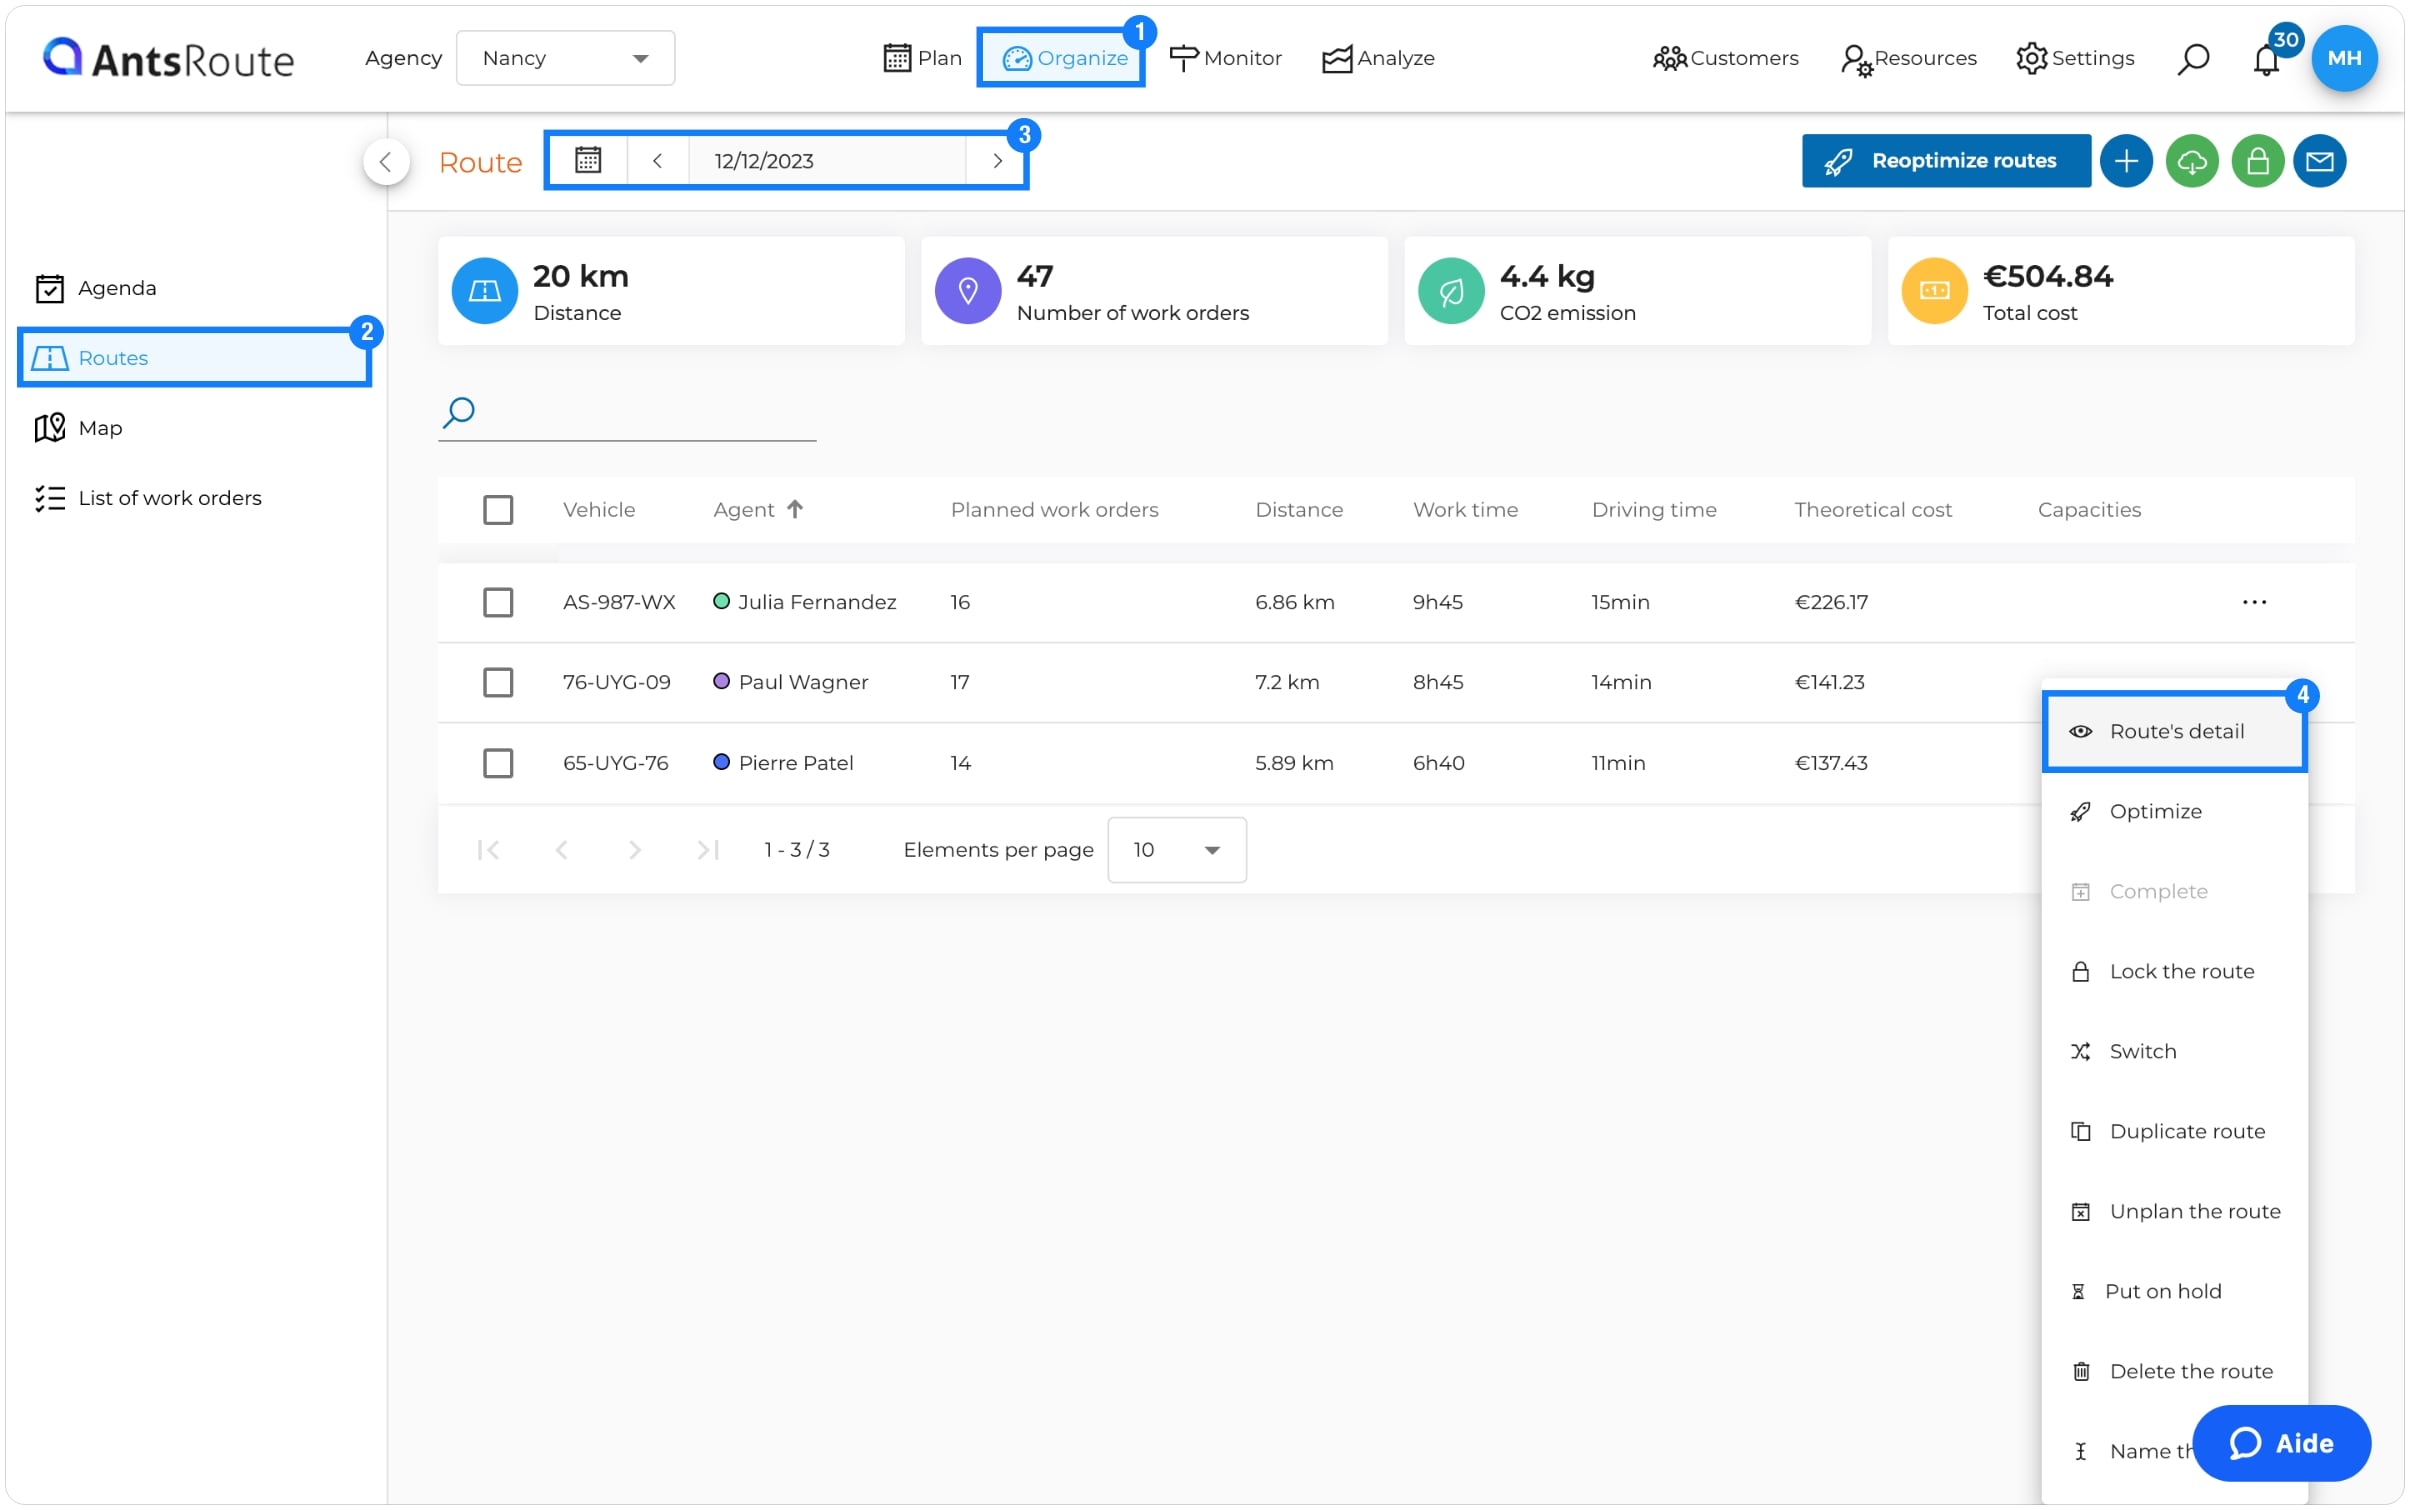Click the plus icon to add a route
Image resolution: width=2410 pixels, height=1510 pixels.
coord(2126,160)
